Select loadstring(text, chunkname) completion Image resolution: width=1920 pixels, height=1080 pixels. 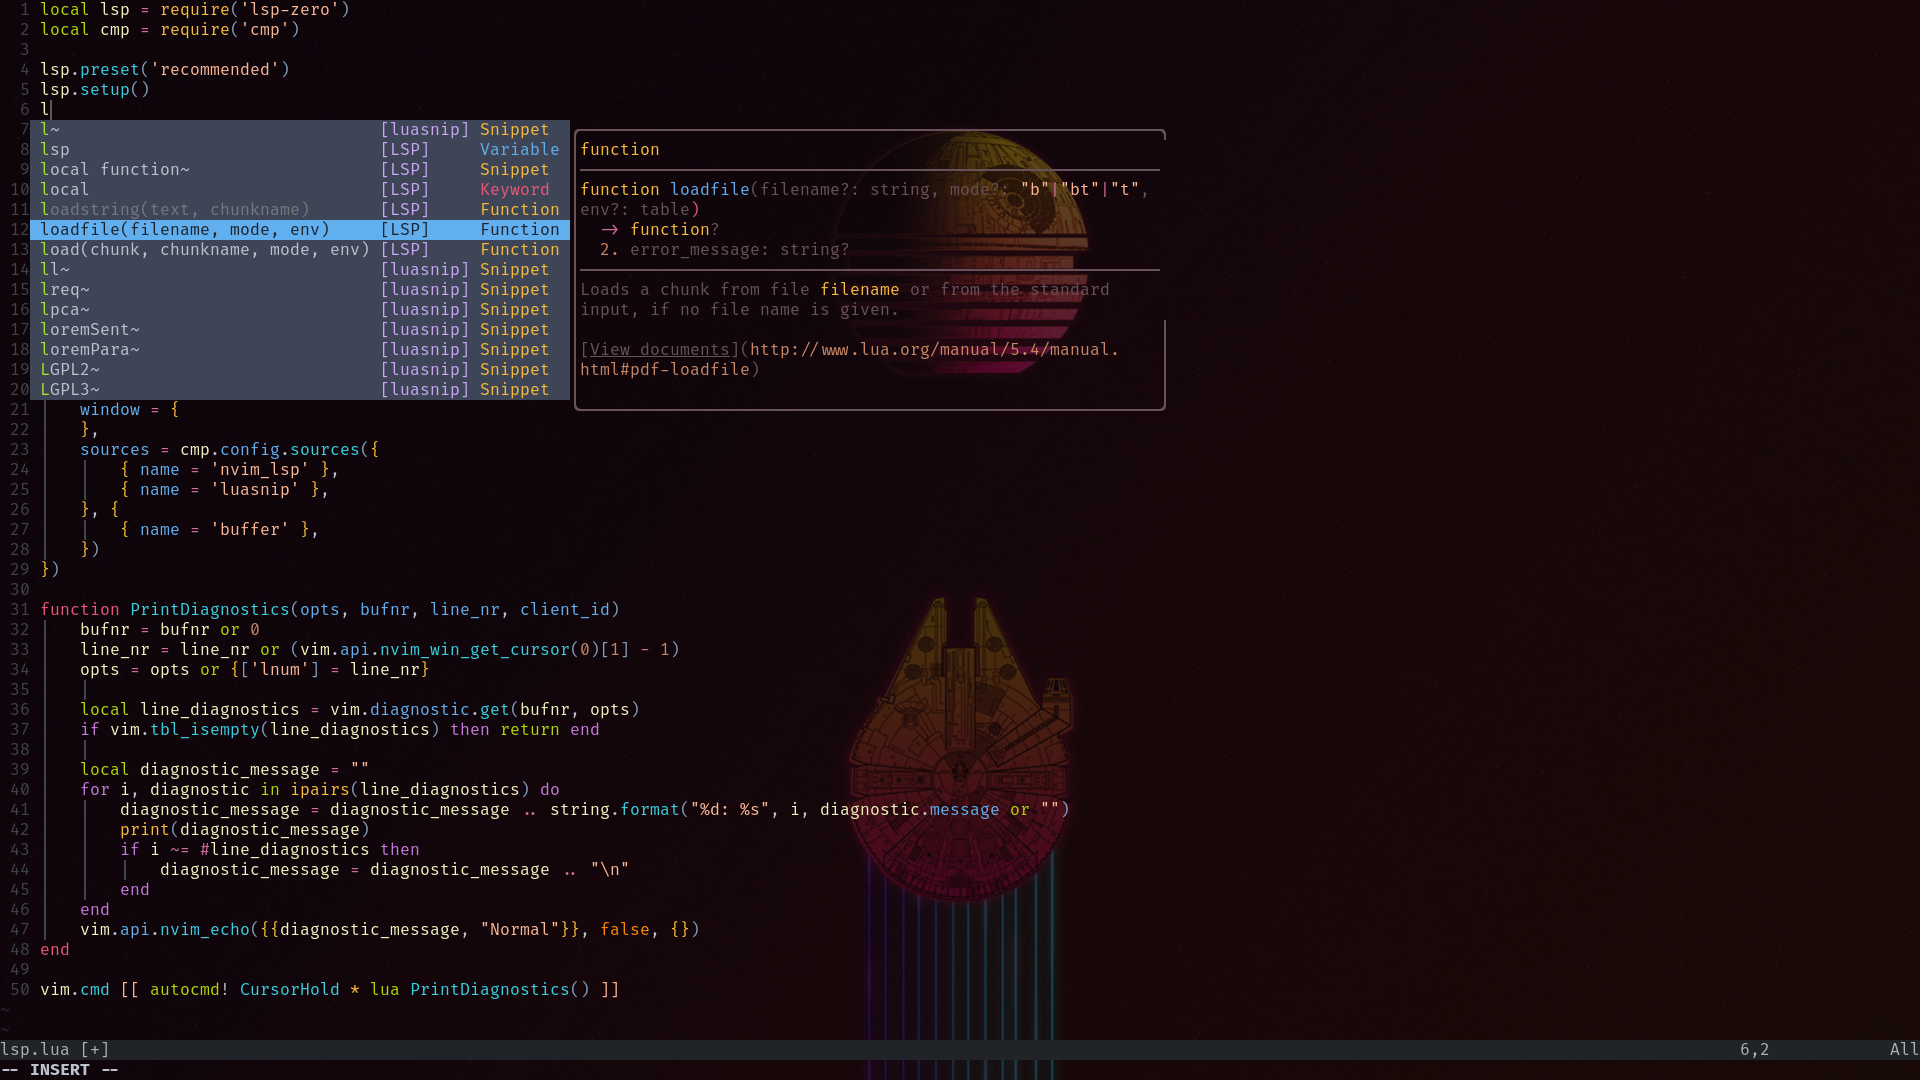point(175,209)
